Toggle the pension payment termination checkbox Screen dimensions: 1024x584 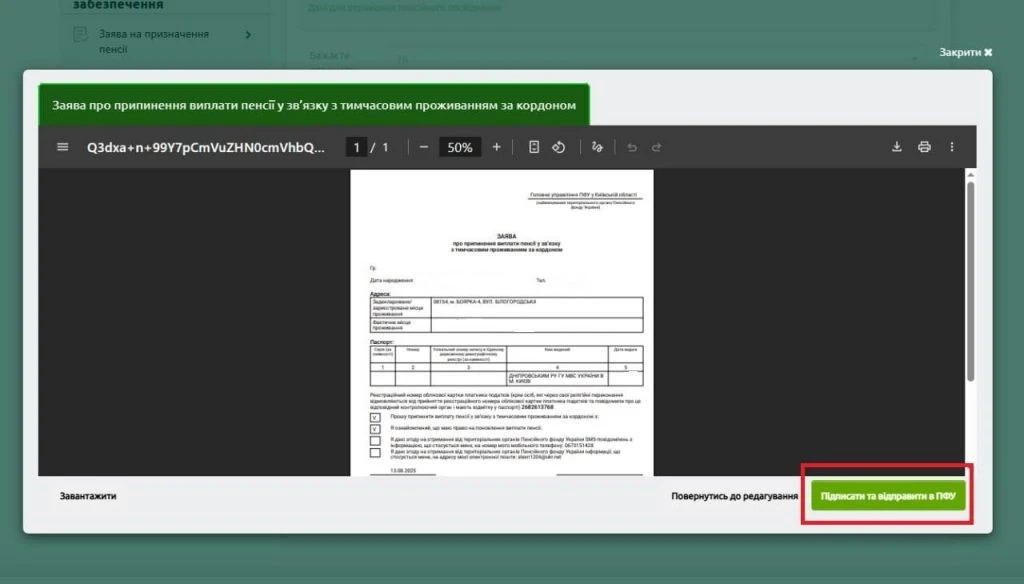click(x=375, y=417)
